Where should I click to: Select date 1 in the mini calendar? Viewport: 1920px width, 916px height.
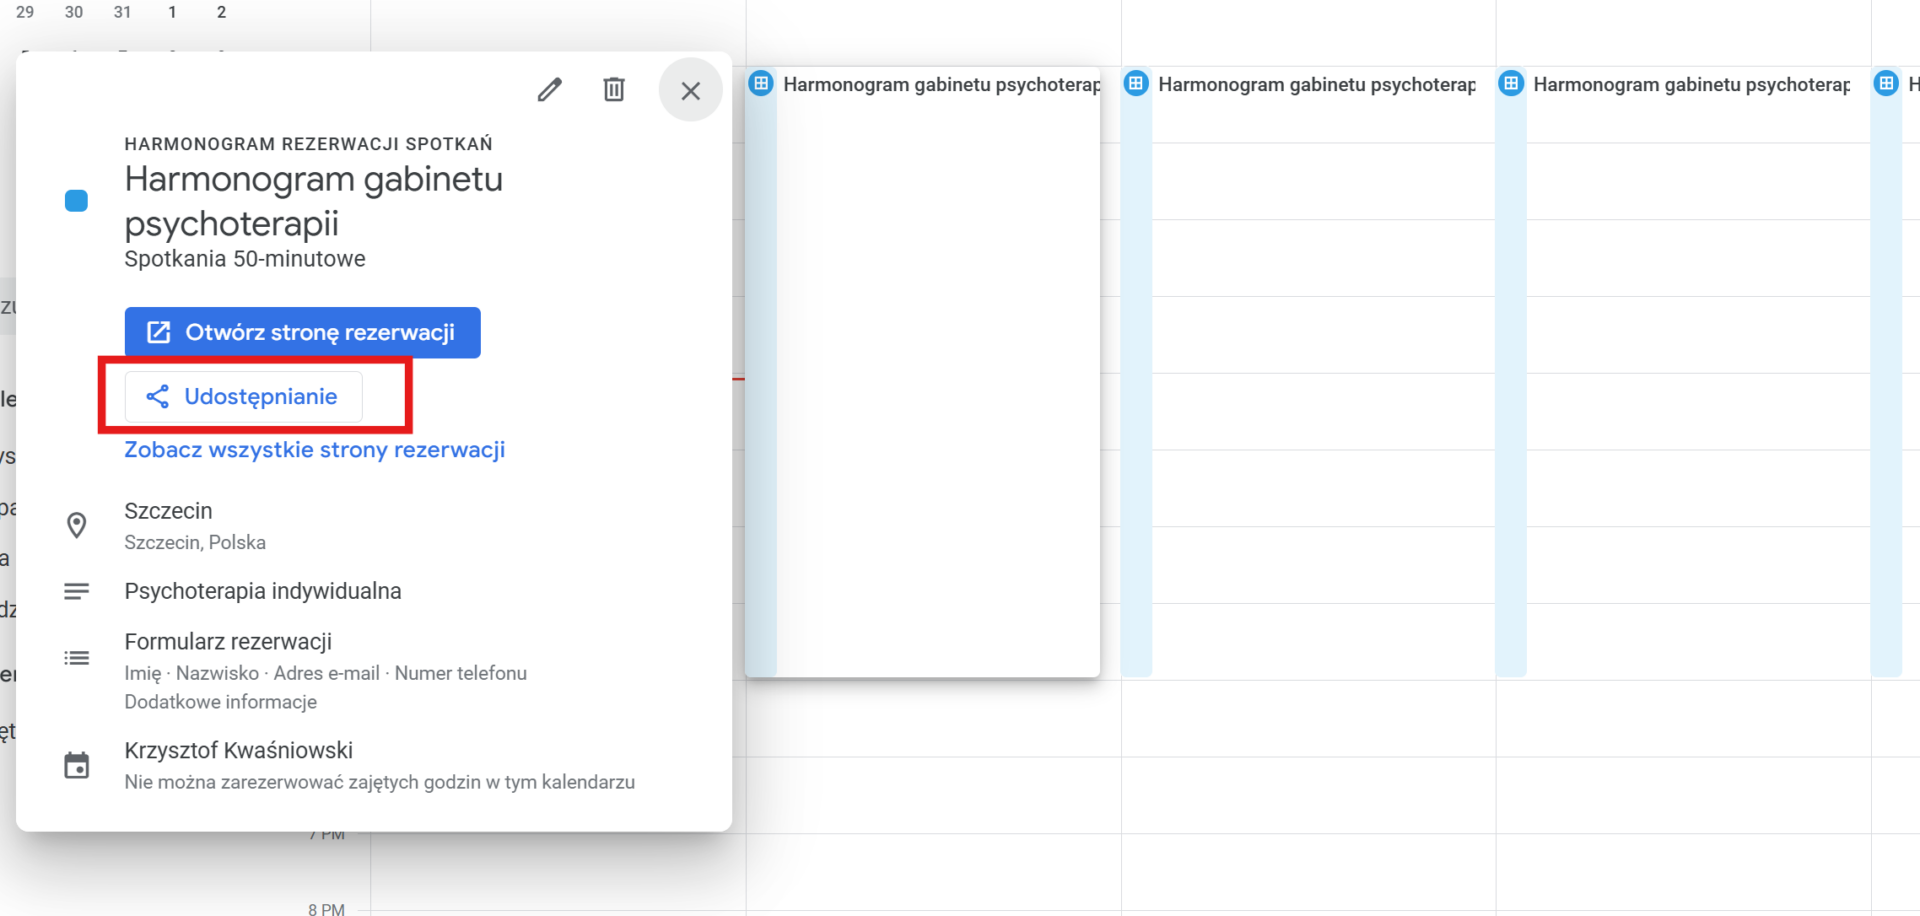(172, 12)
